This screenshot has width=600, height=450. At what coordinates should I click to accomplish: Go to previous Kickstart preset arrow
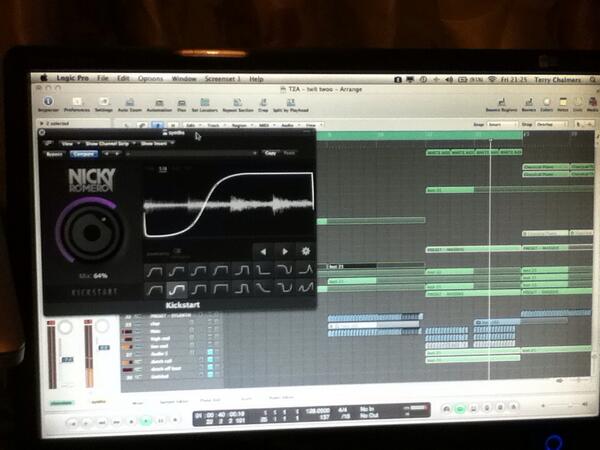coord(263,251)
